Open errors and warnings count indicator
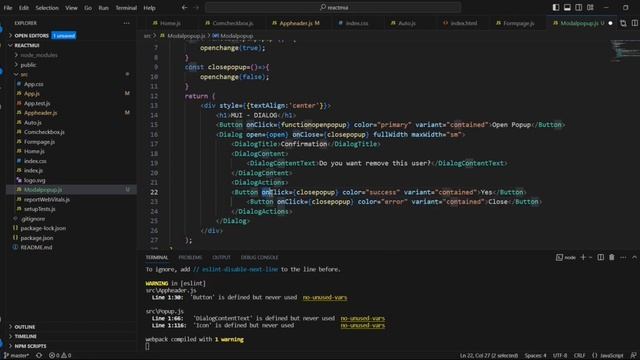This screenshot has height=360, width=640. pos(60,356)
